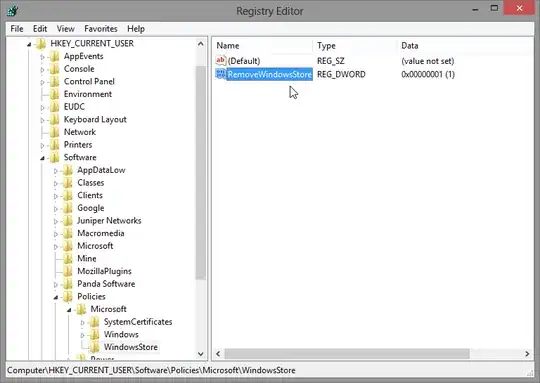Select the Clients folder icon
This screenshot has width=540, height=383.
click(x=68, y=195)
